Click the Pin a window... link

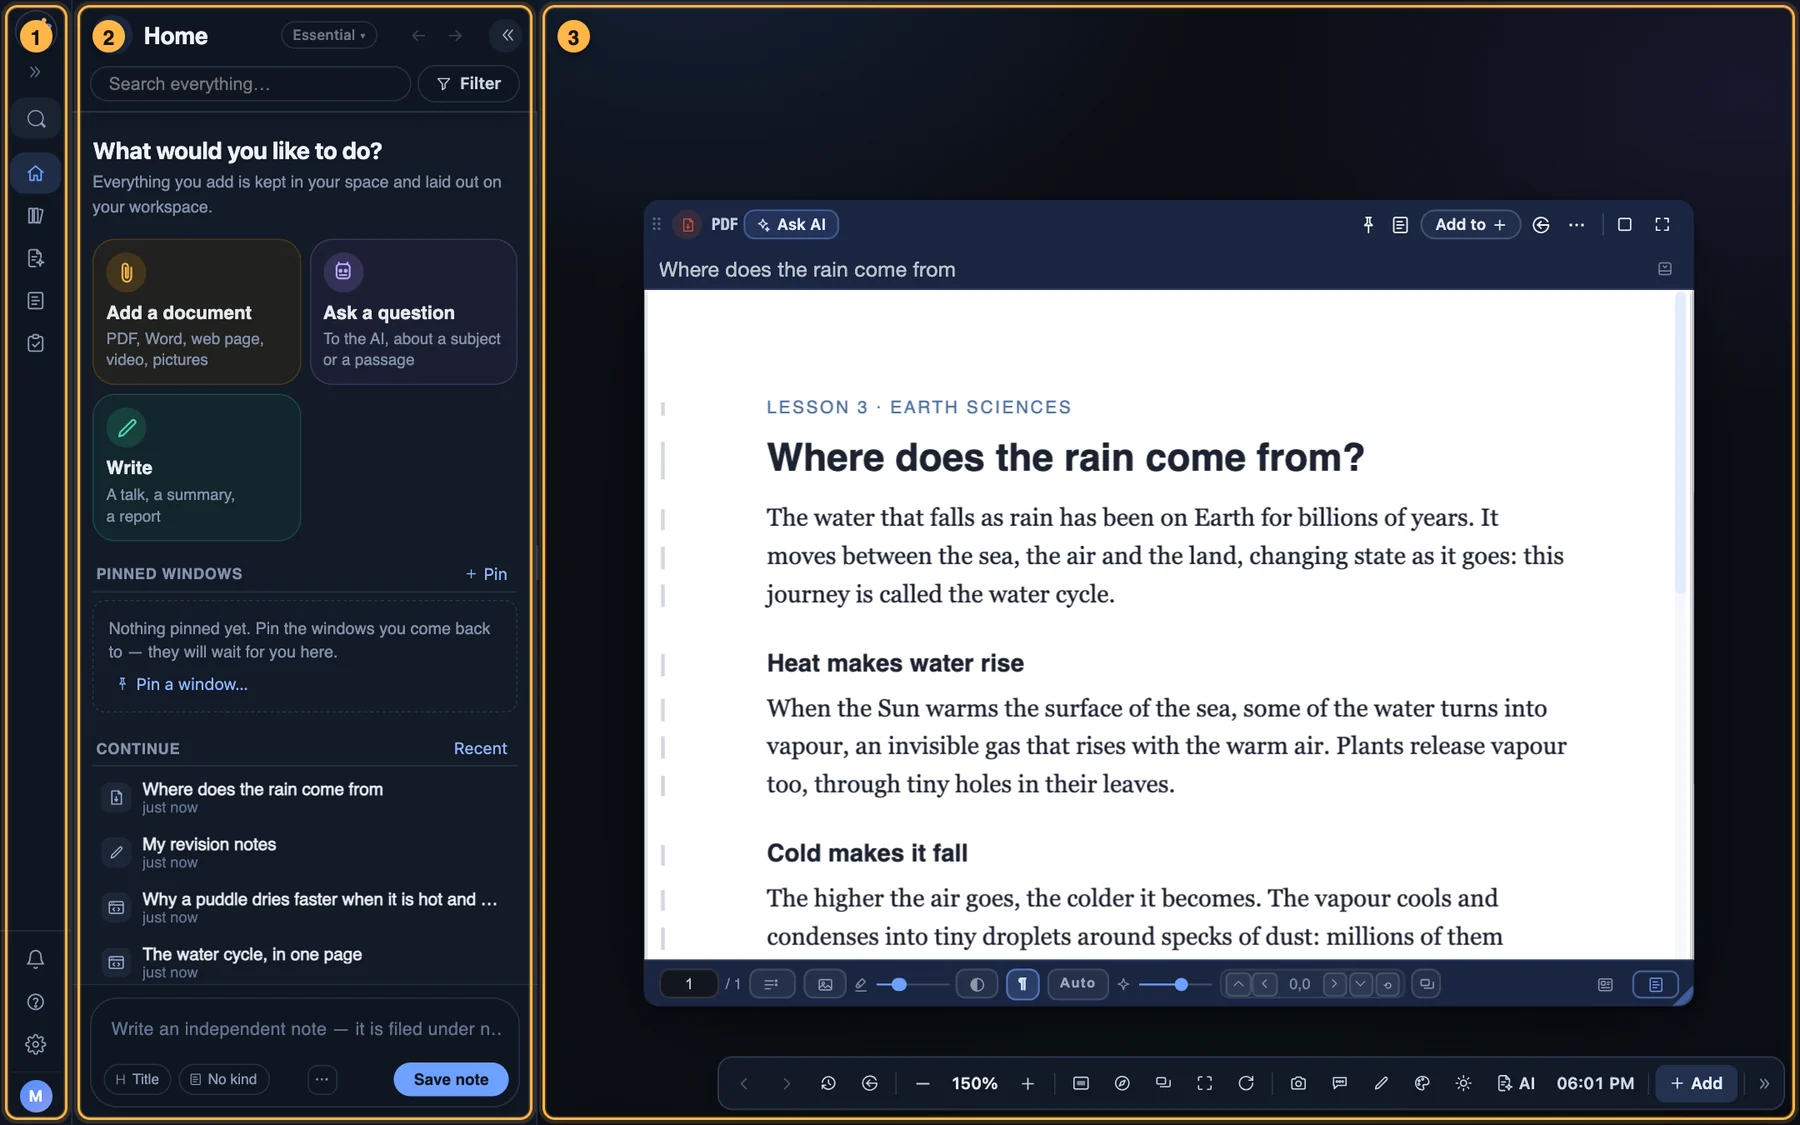coord(182,684)
